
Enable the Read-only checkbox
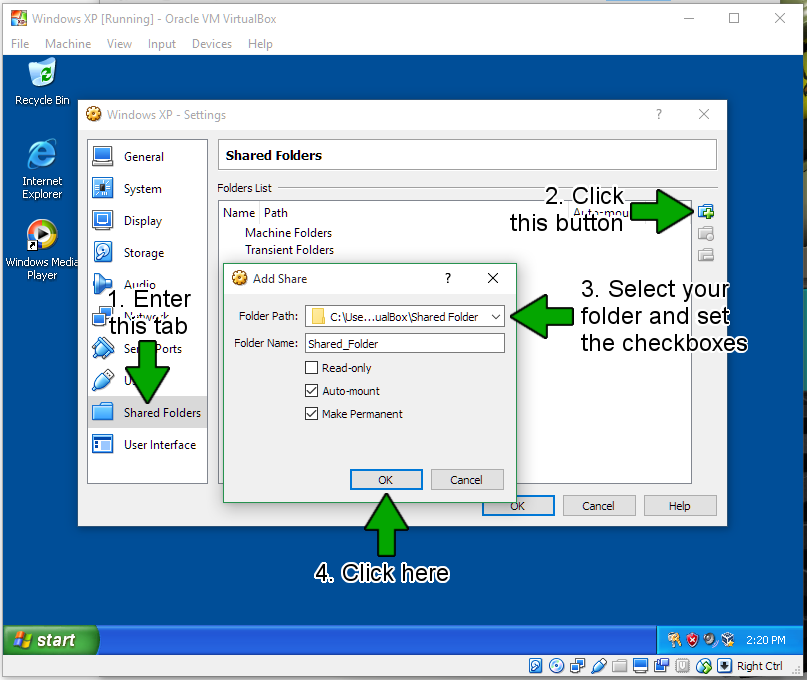click(311, 368)
